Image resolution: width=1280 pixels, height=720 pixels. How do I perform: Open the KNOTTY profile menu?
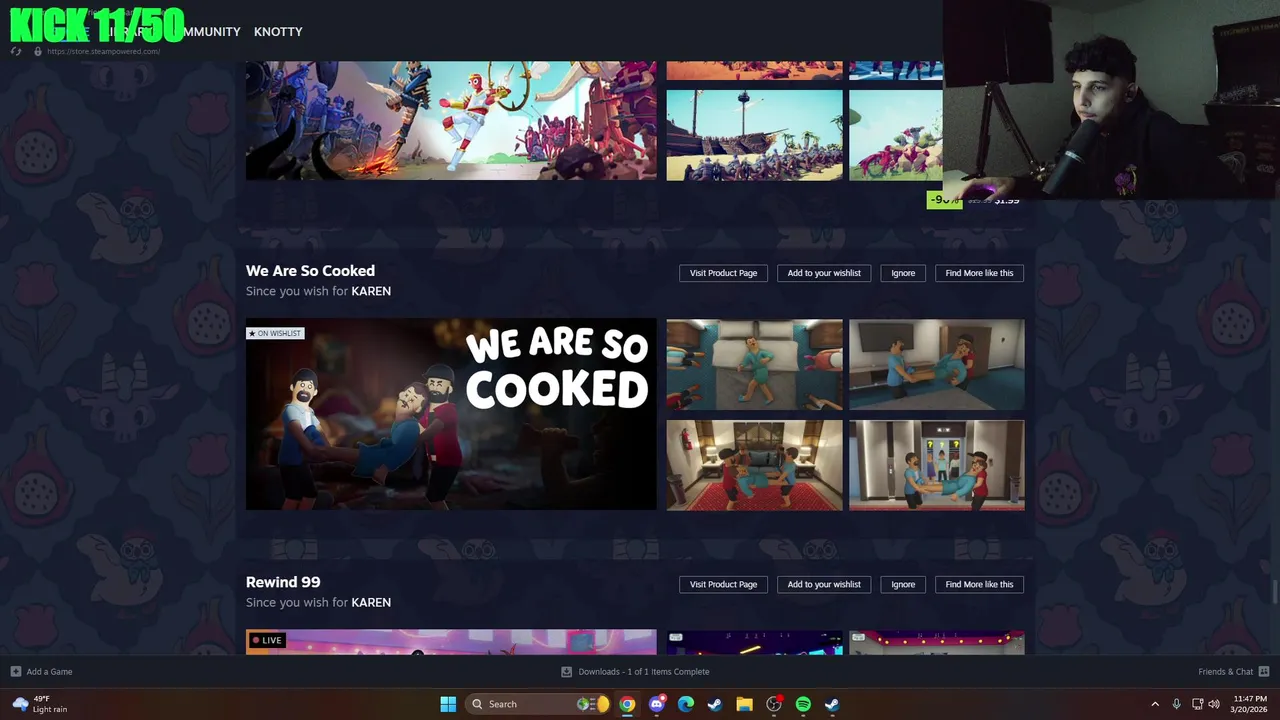click(x=278, y=32)
